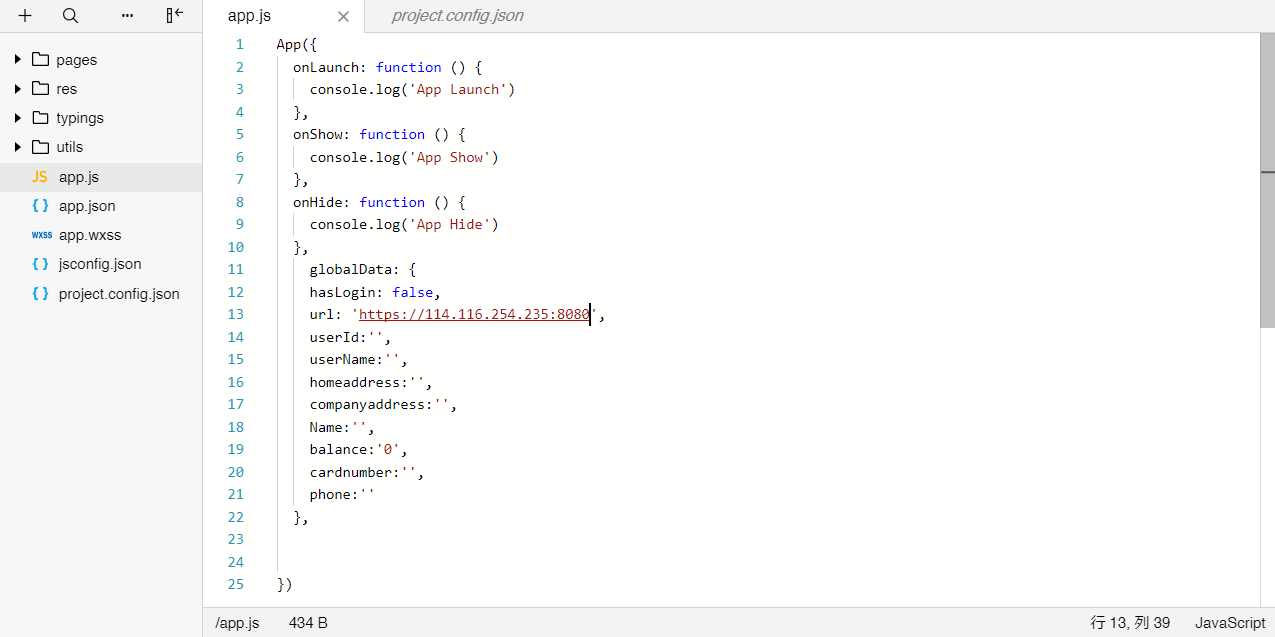Click the JS icon beside app.js
This screenshot has width=1275, height=637.
pos(39,177)
